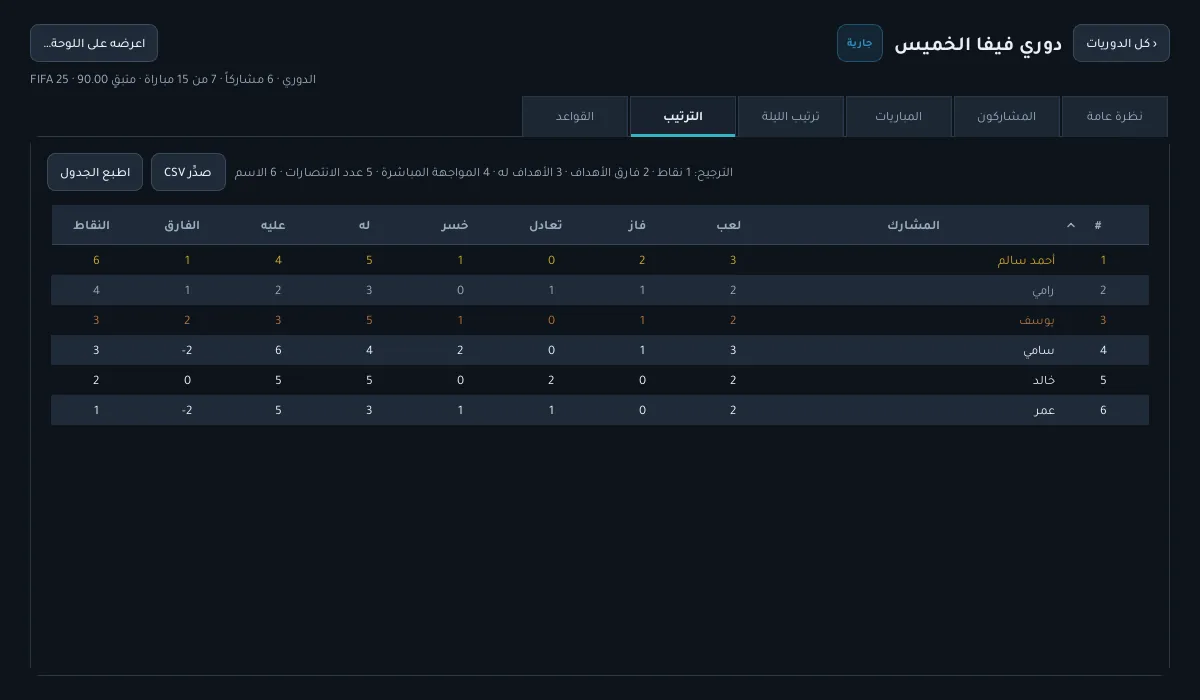The width and height of the screenshot is (1200, 700).
Task: Select participant يوسف
Action: (1037, 320)
